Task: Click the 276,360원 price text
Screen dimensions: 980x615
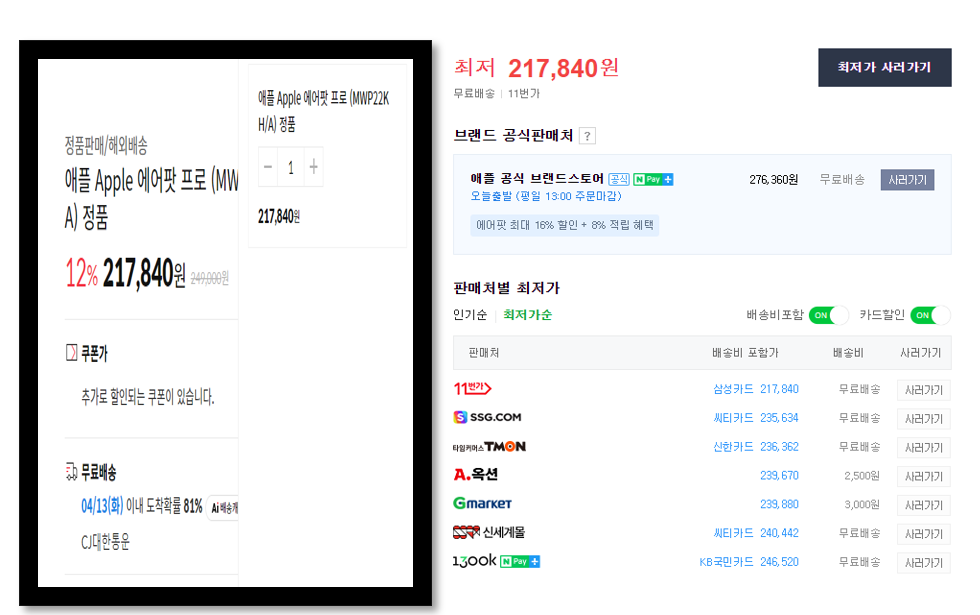Action: tap(773, 180)
